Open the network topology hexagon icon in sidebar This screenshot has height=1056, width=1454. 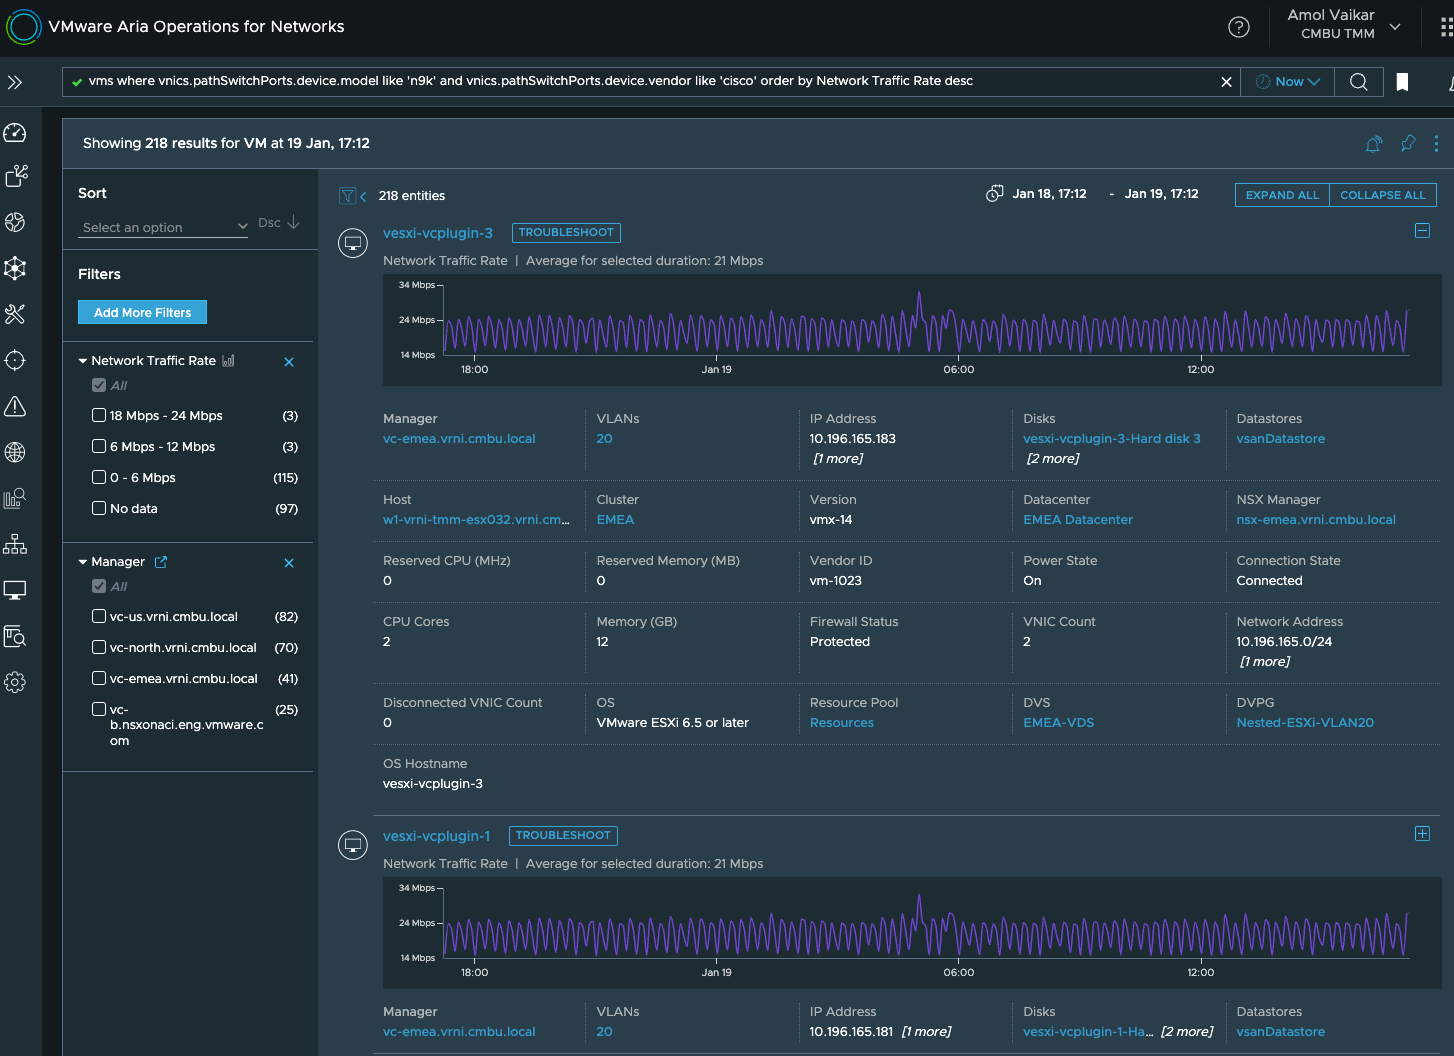point(15,268)
